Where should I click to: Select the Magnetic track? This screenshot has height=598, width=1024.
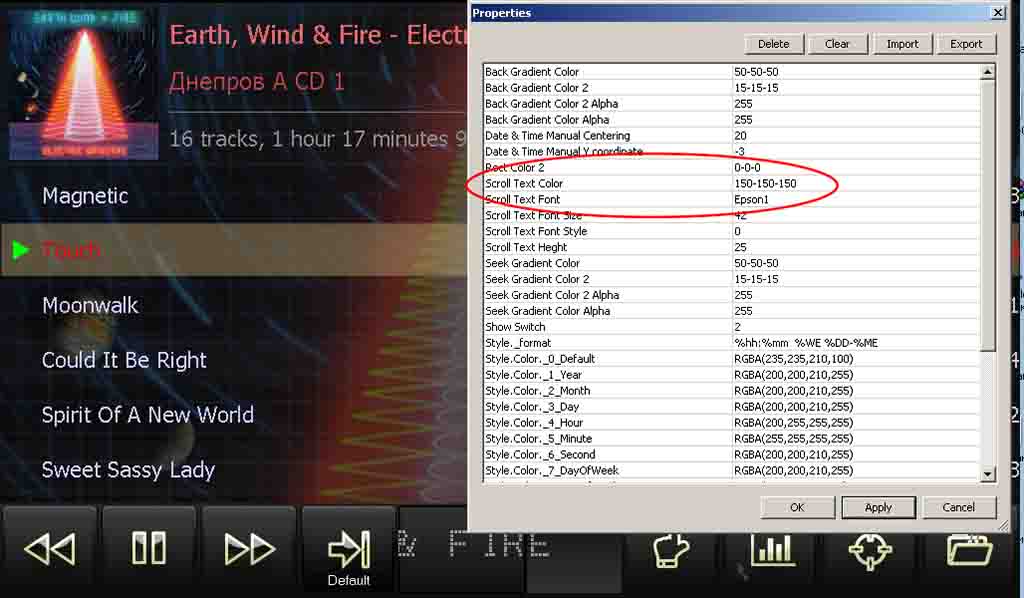click(85, 196)
